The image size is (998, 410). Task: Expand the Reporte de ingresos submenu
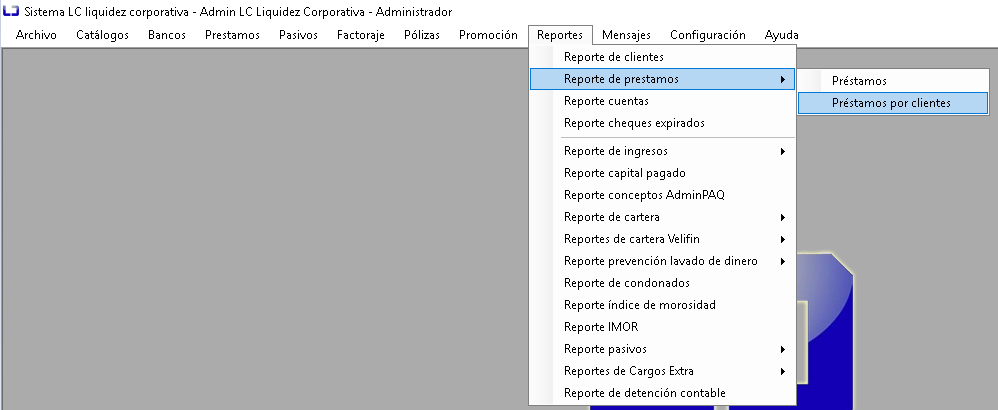(663, 152)
